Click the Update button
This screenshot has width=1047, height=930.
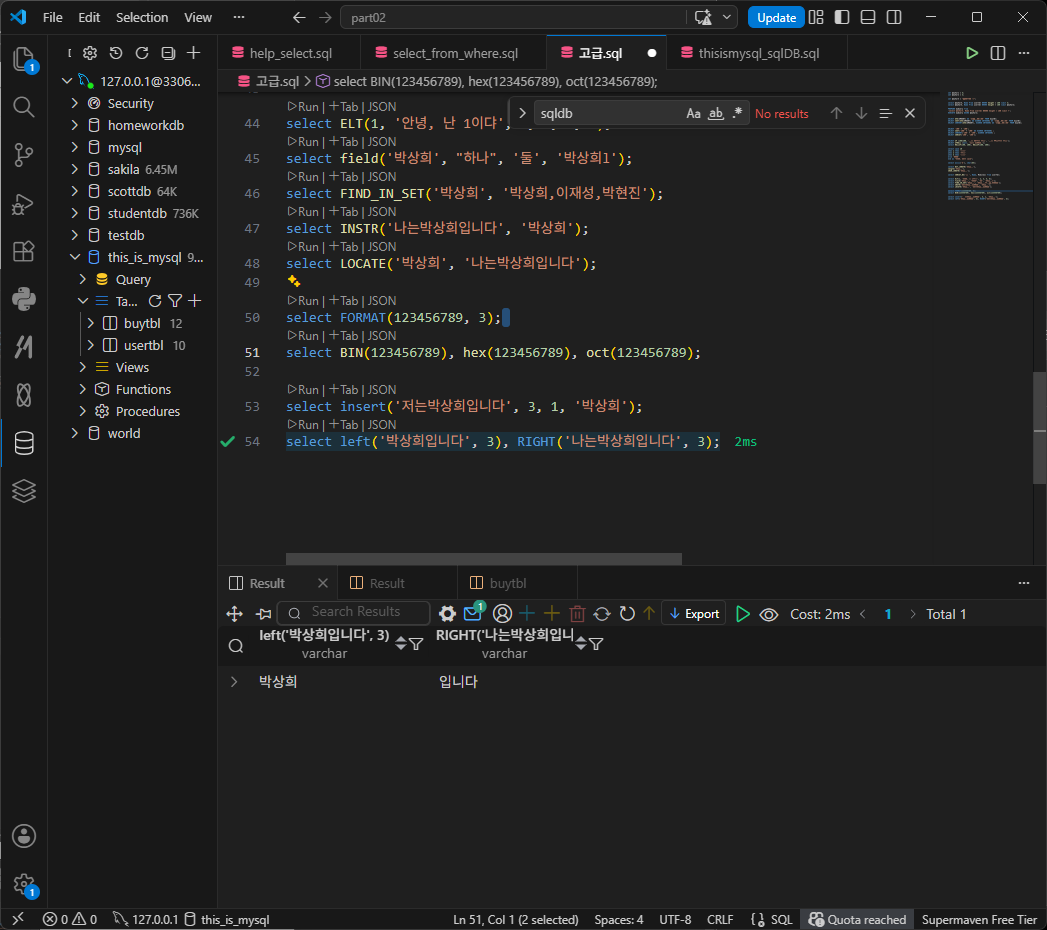coord(776,17)
